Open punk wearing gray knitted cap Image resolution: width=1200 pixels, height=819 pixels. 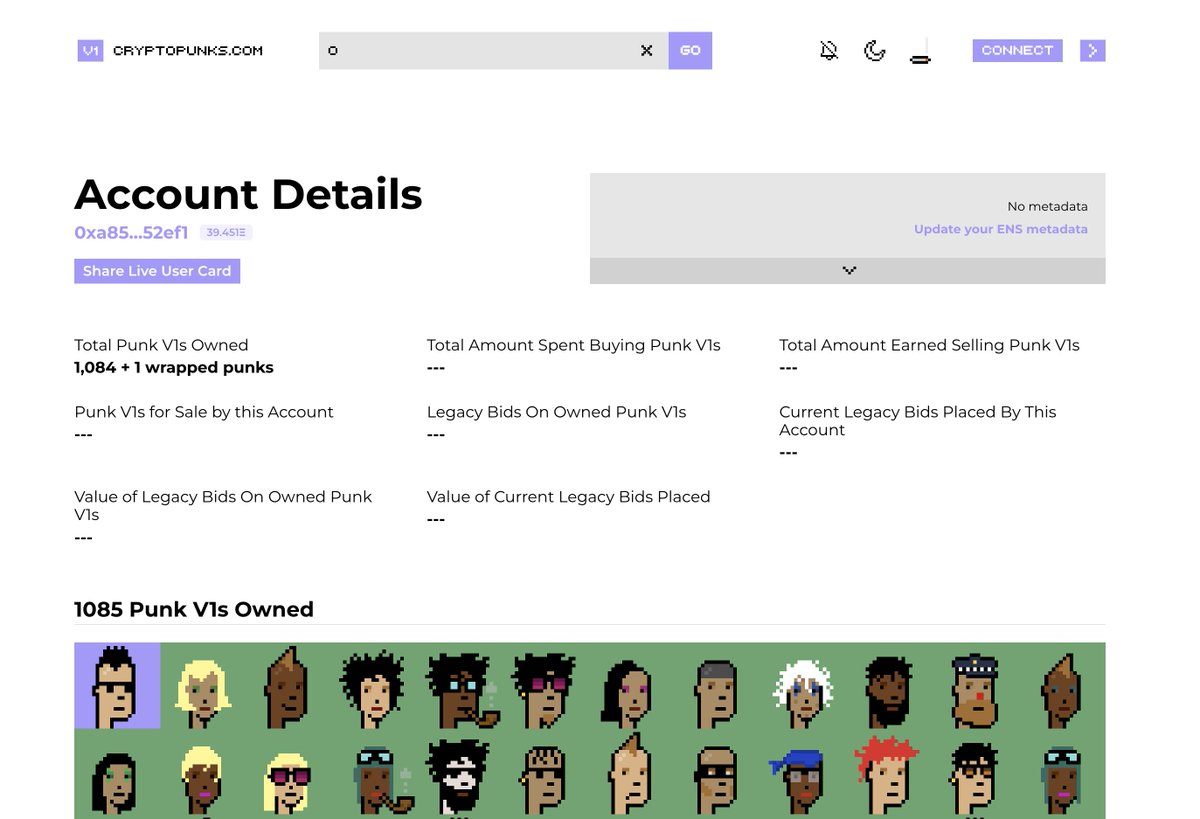tap(719, 686)
